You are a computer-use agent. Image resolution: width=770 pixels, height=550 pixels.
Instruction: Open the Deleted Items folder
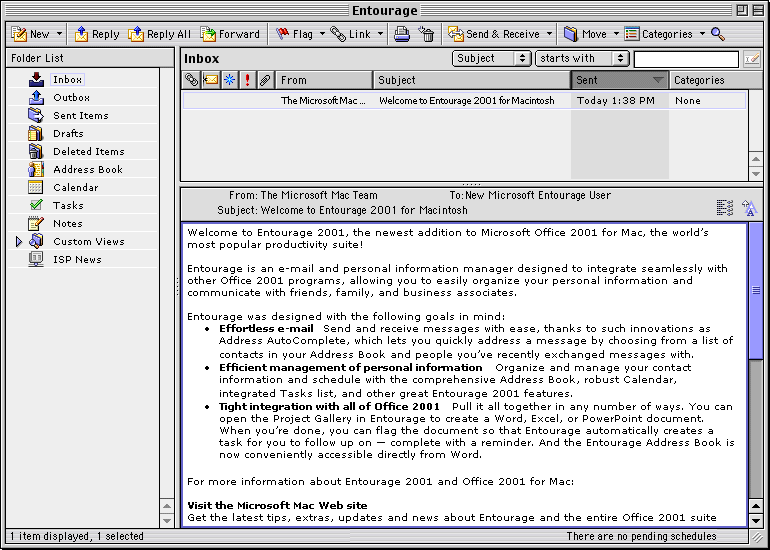pyautogui.click(x=88, y=151)
